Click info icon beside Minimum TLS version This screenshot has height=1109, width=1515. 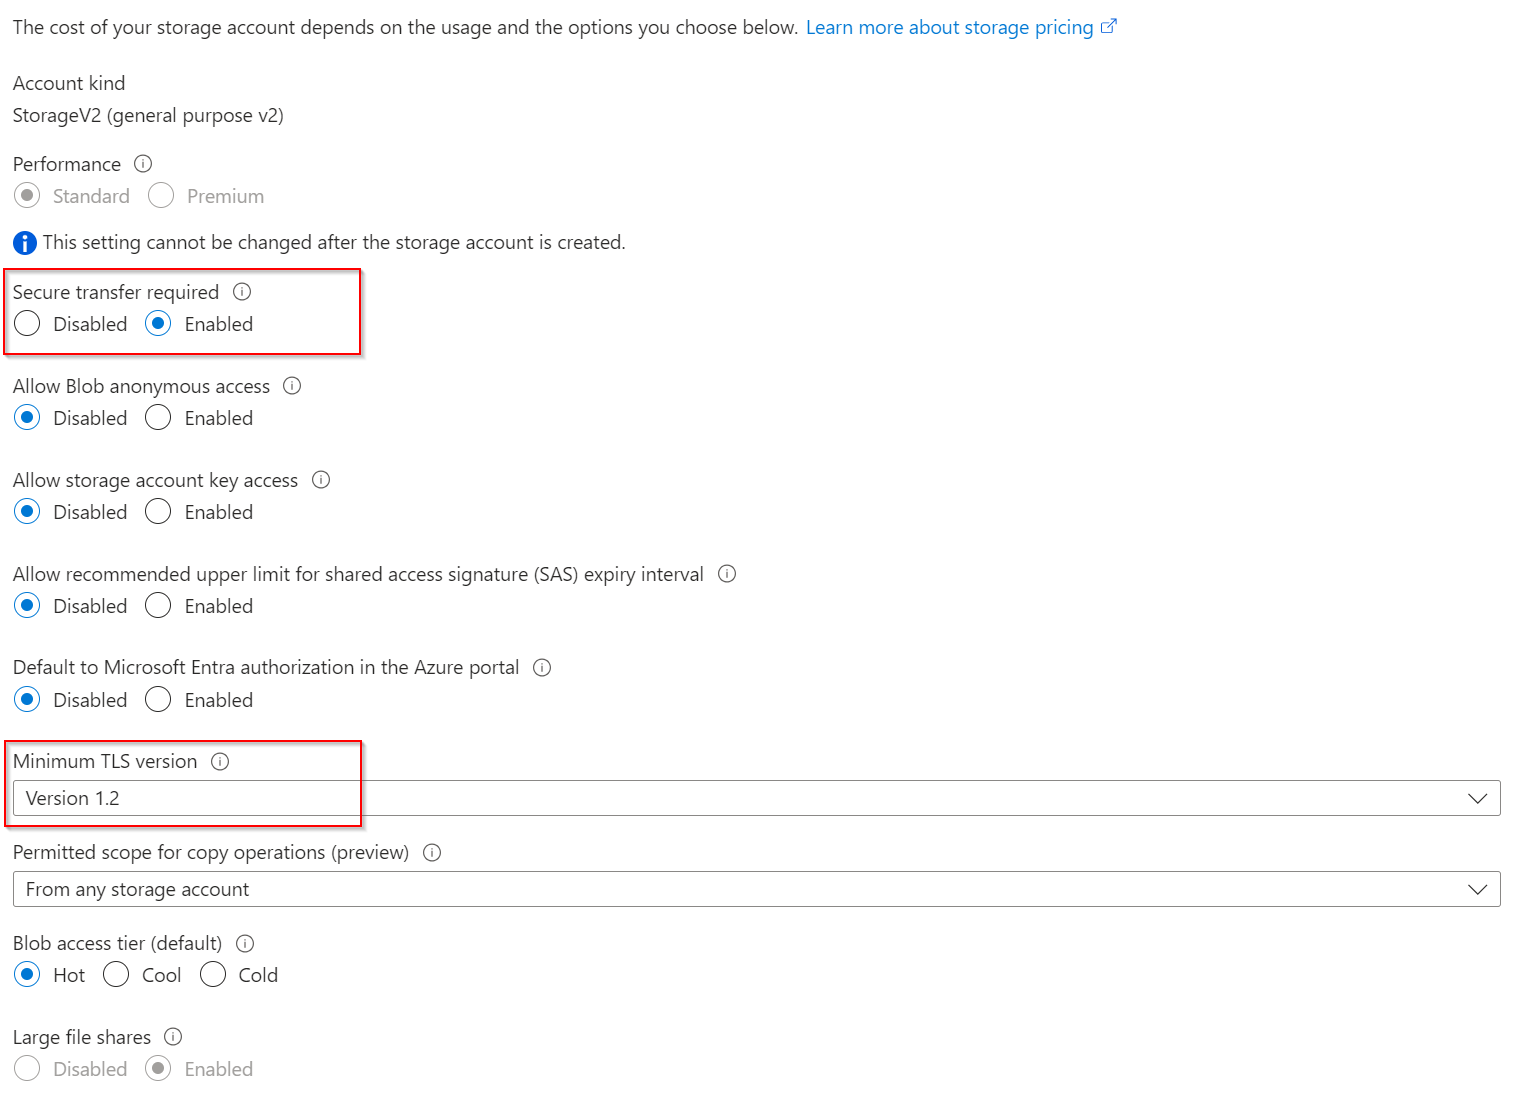[x=220, y=762]
